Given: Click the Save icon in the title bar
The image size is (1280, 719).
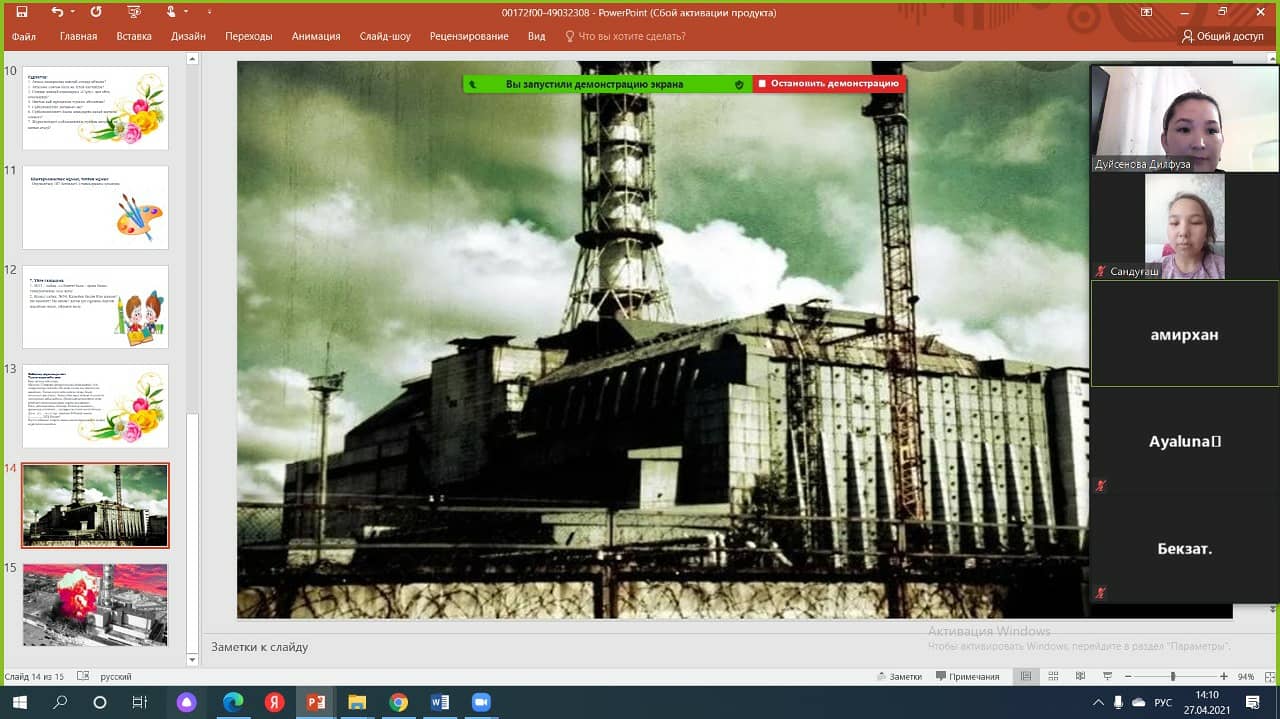Looking at the screenshot, I should (22, 12).
